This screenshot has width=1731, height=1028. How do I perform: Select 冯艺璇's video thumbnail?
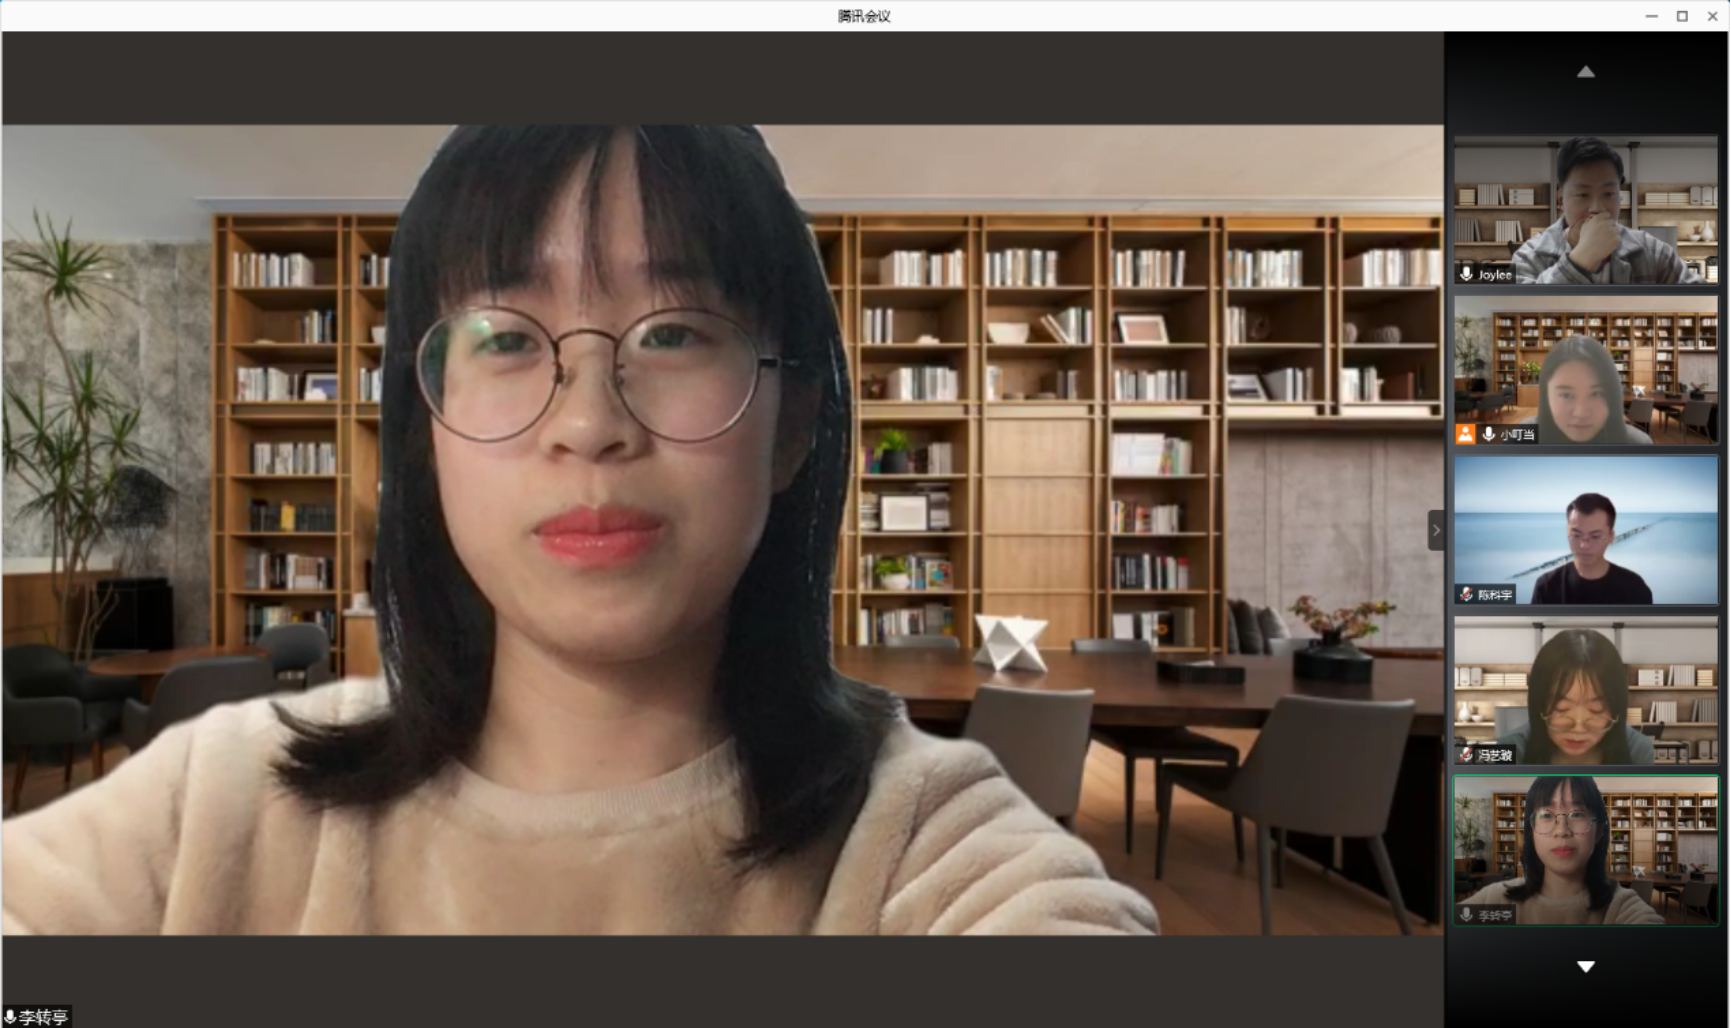tap(1585, 690)
